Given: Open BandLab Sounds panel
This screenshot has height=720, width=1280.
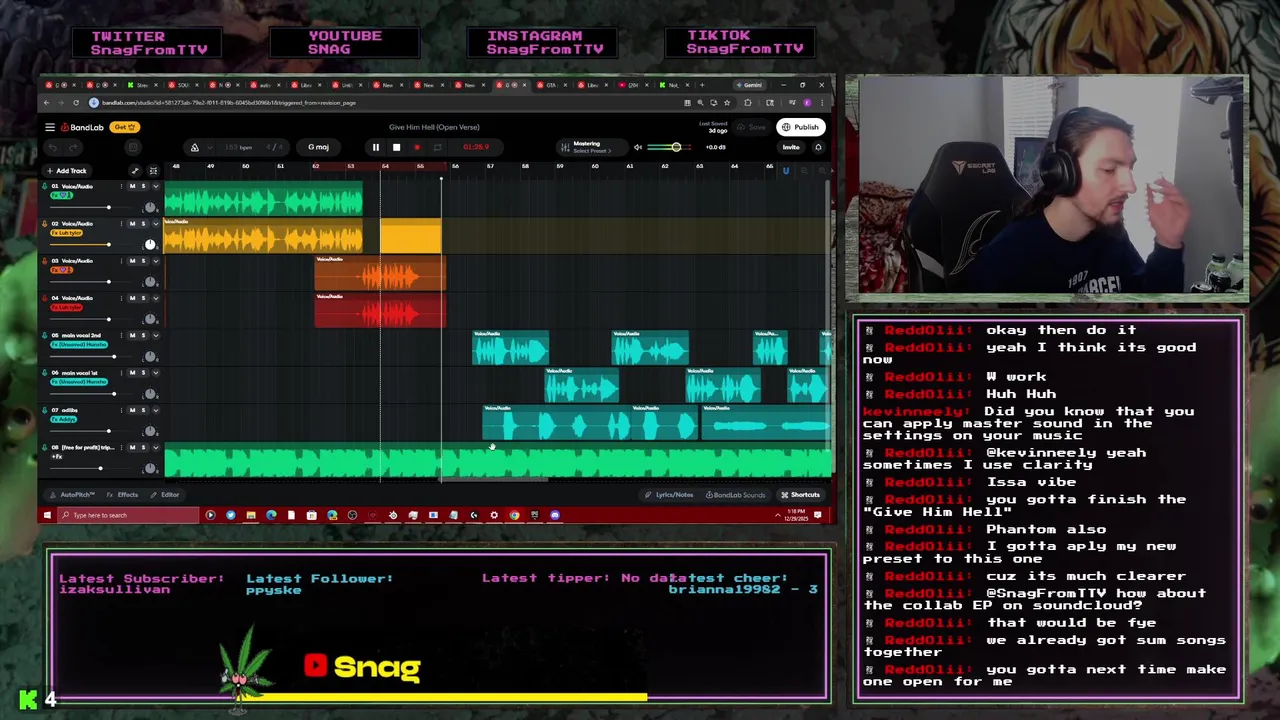Looking at the screenshot, I should [x=736, y=495].
